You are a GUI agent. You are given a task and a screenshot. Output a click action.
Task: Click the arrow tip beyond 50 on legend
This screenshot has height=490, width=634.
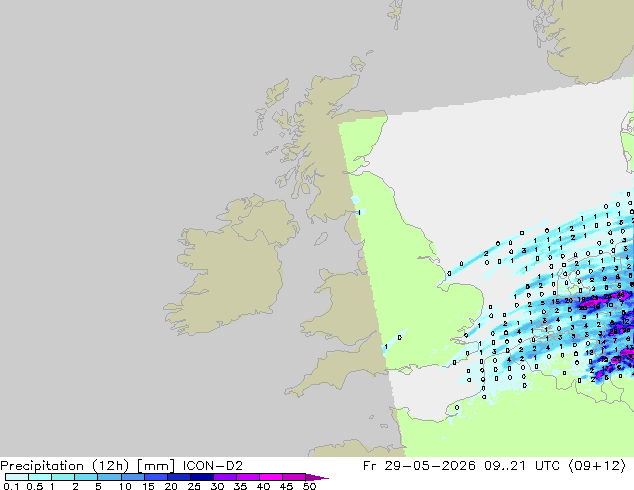point(317,477)
